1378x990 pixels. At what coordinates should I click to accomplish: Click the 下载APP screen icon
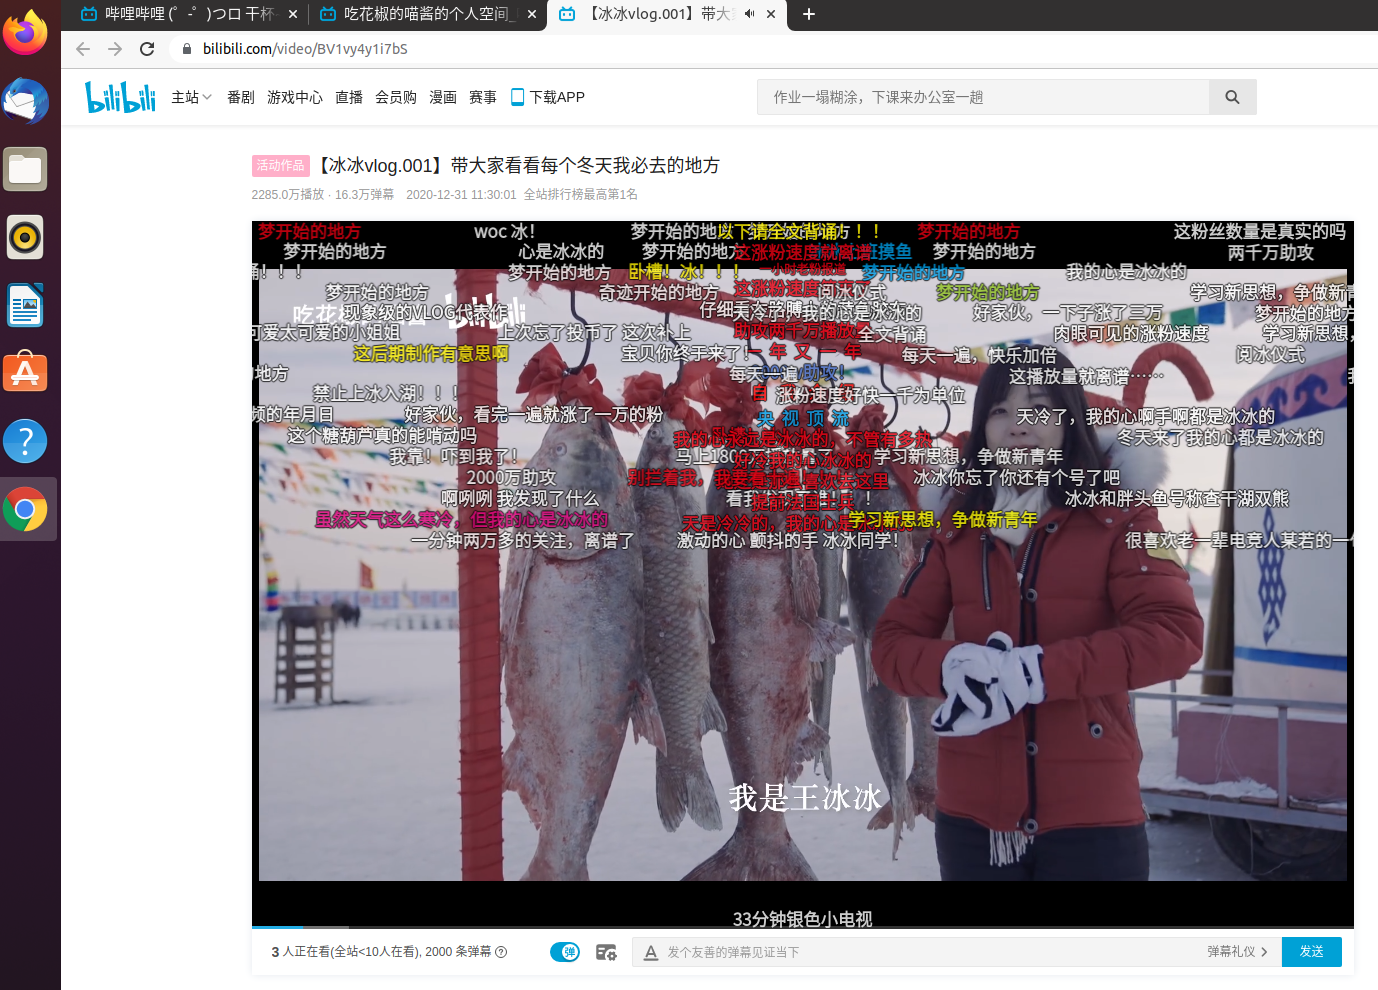click(517, 96)
